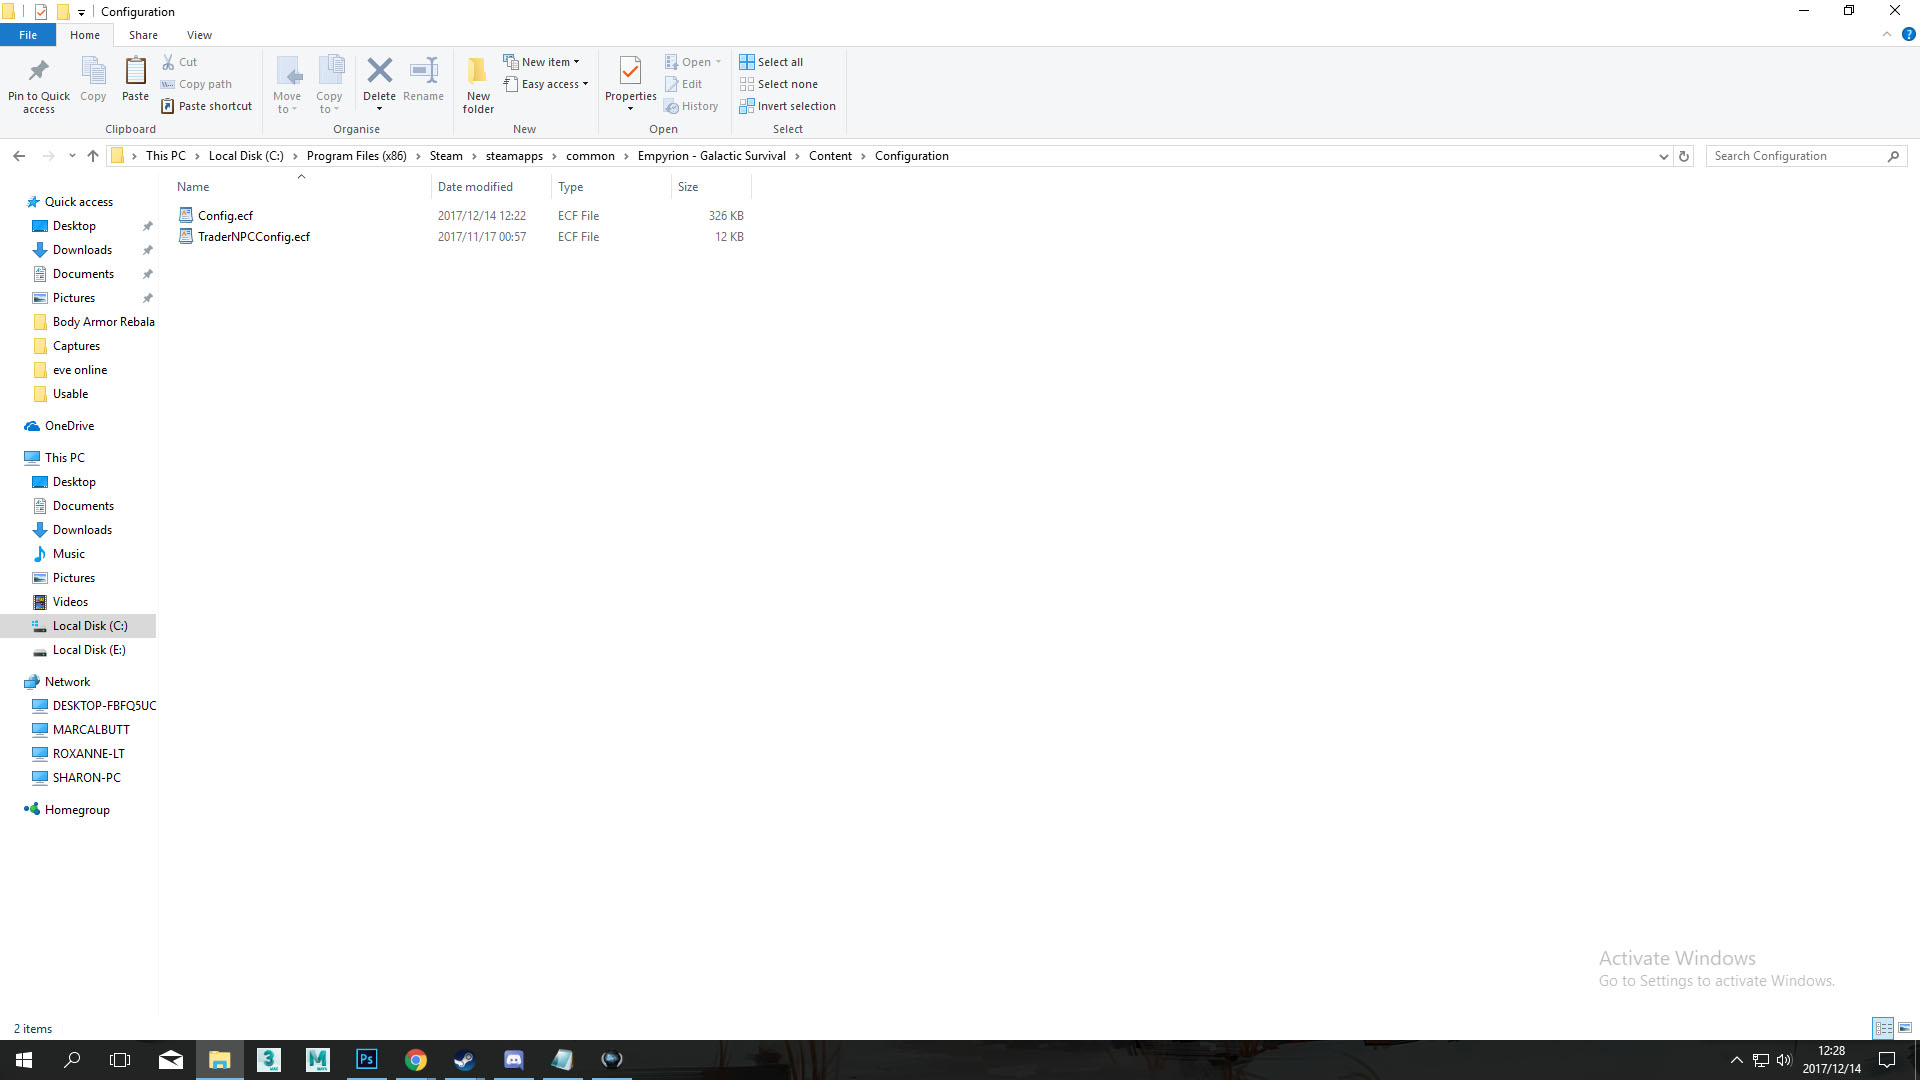
Task: Switch to the Home ribbon tab
Action: [85, 35]
